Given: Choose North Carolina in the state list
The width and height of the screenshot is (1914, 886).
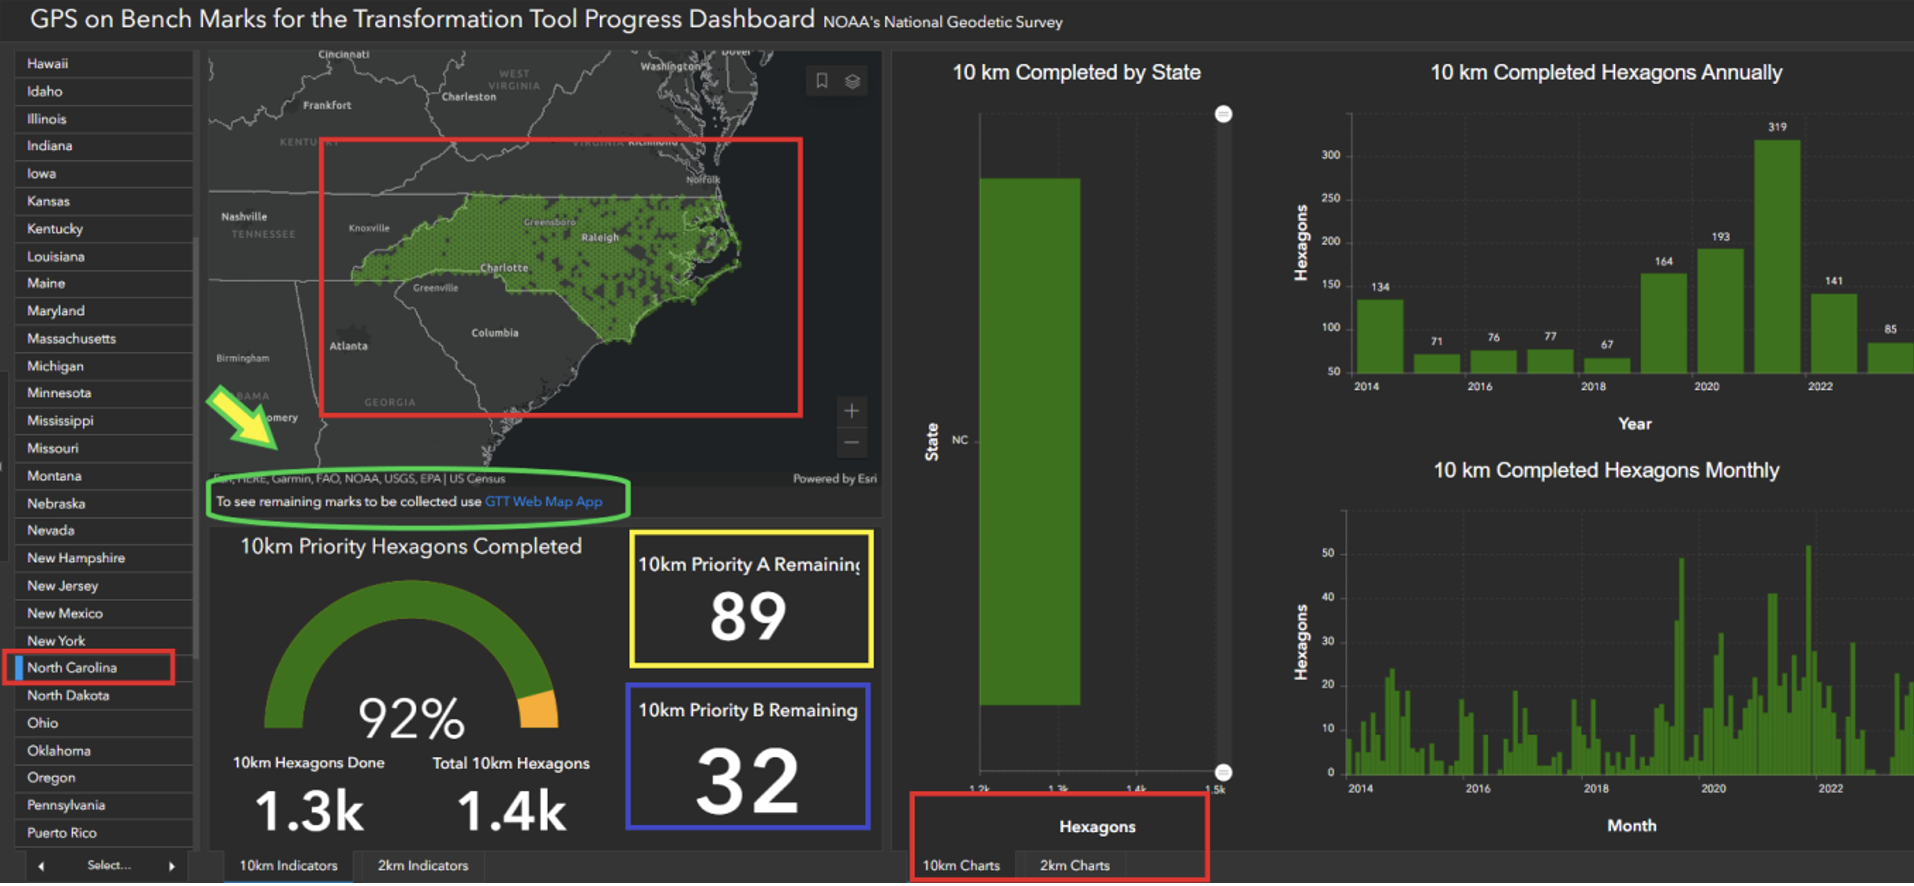Looking at the screenshot, I should coord(72,668).
